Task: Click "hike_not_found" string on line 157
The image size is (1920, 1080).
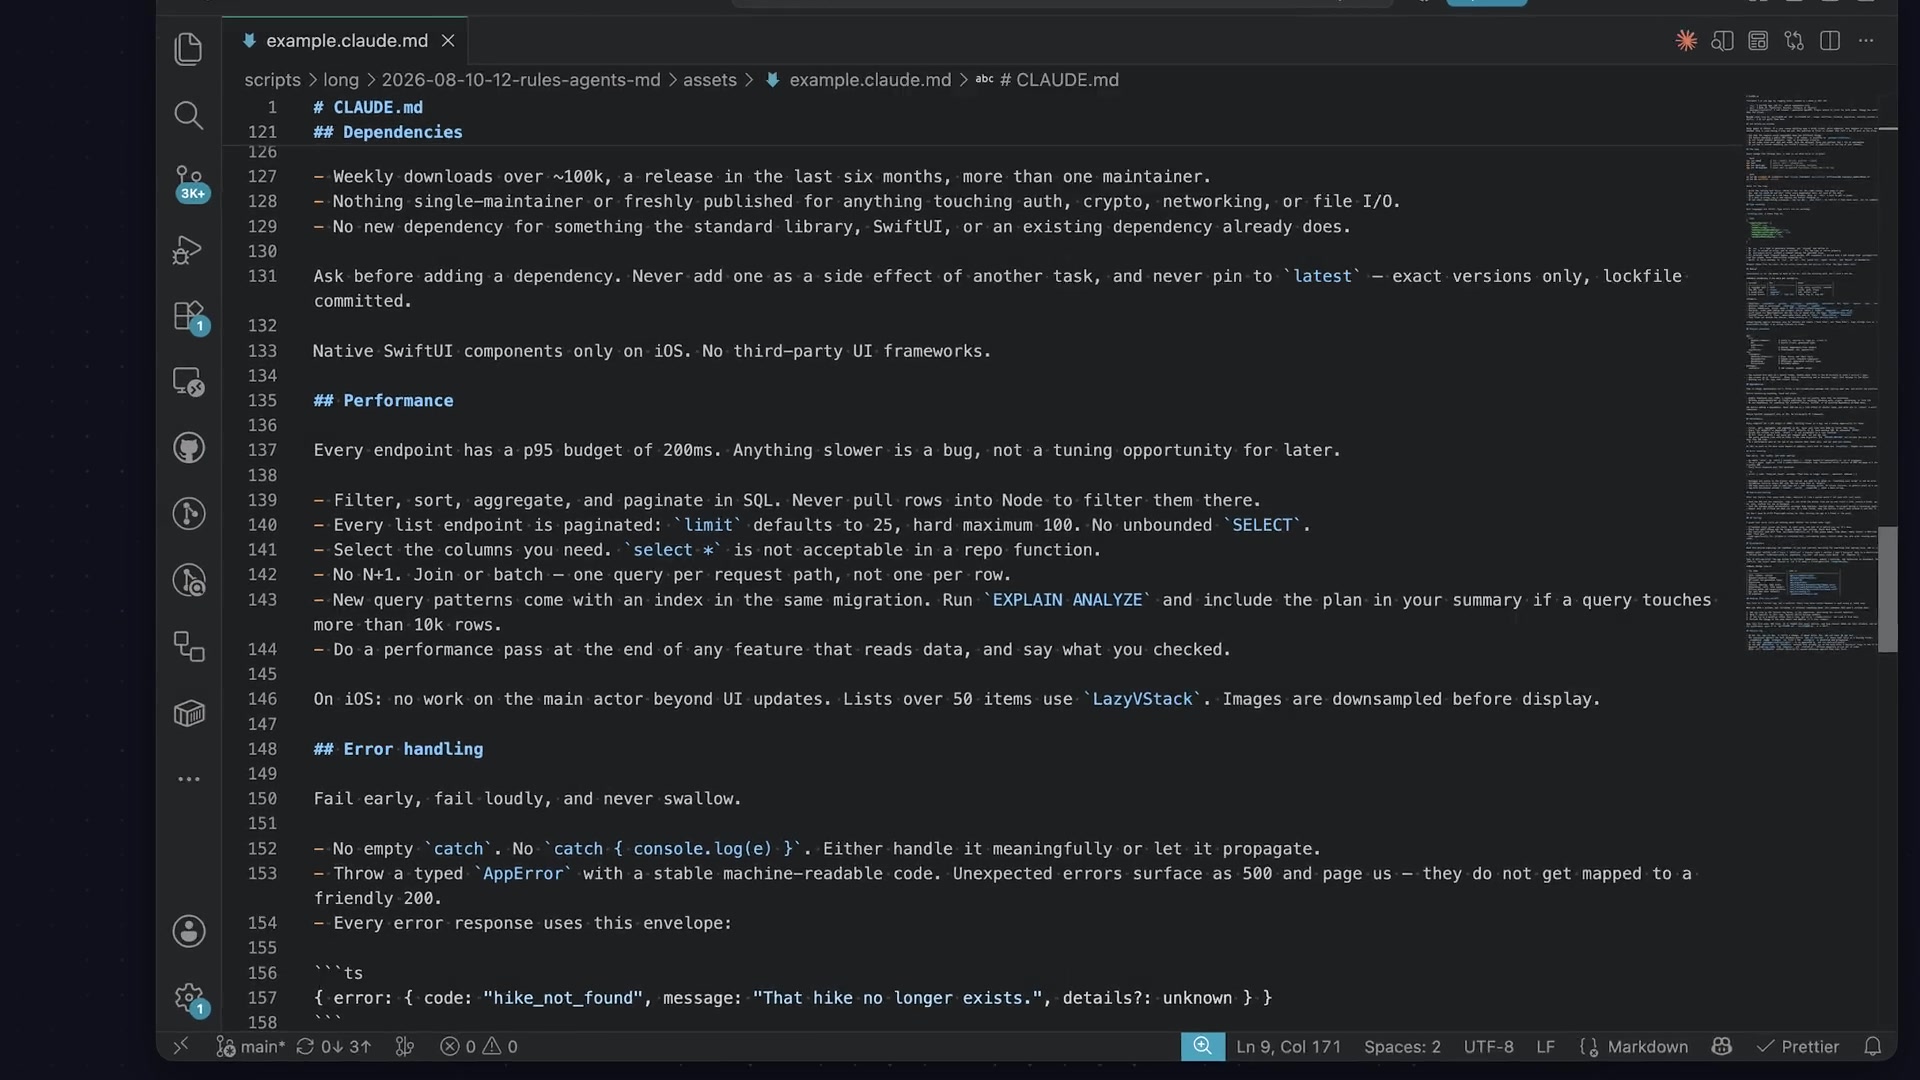Action: click(x=563, y=998)
